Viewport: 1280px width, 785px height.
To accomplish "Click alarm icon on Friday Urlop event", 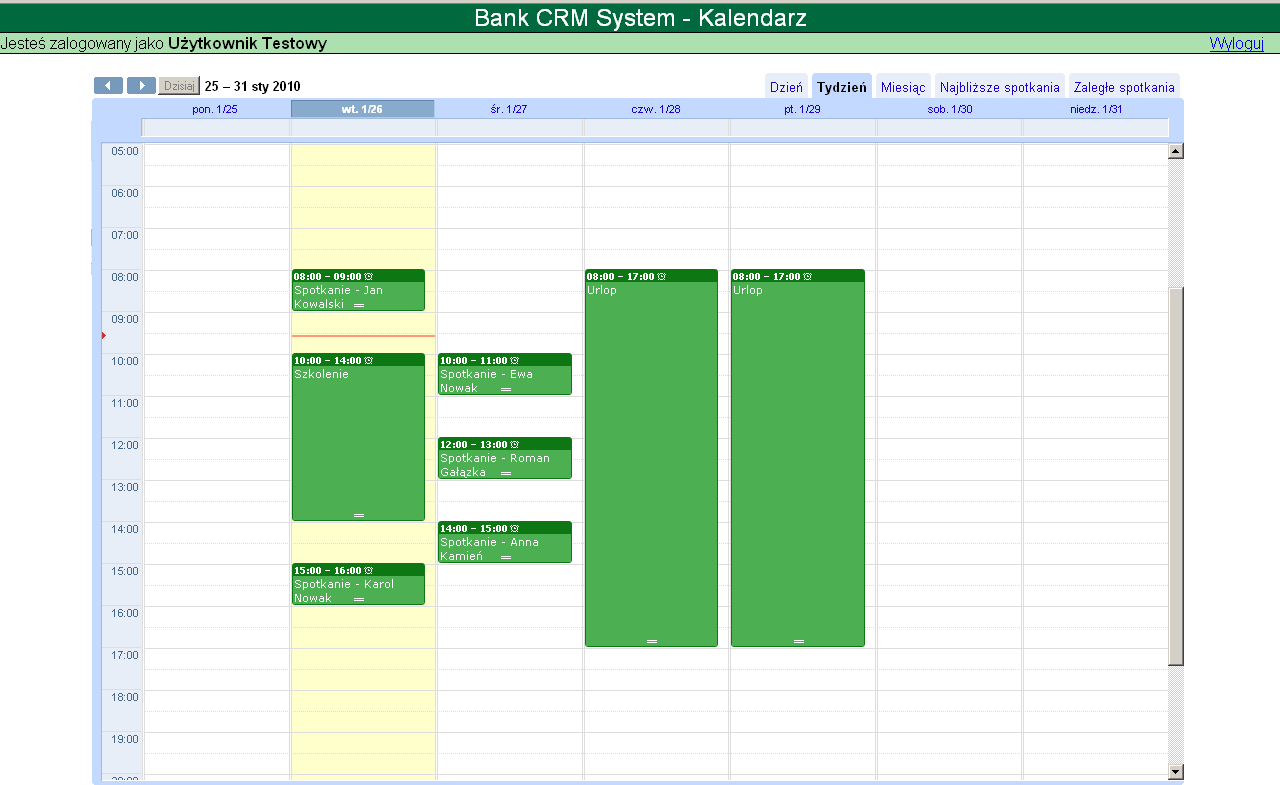I will coord(808,276).
